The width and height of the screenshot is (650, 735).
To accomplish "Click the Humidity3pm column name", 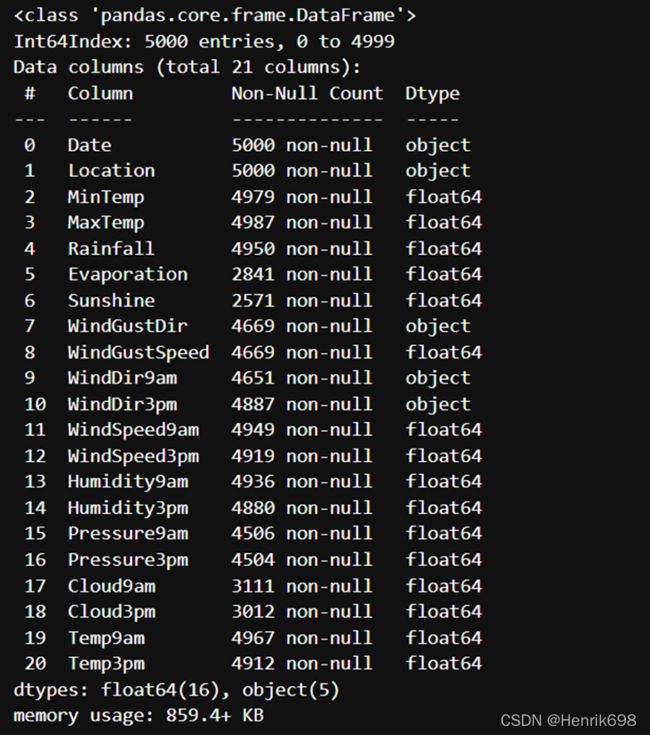I will [x=128, y=508].
